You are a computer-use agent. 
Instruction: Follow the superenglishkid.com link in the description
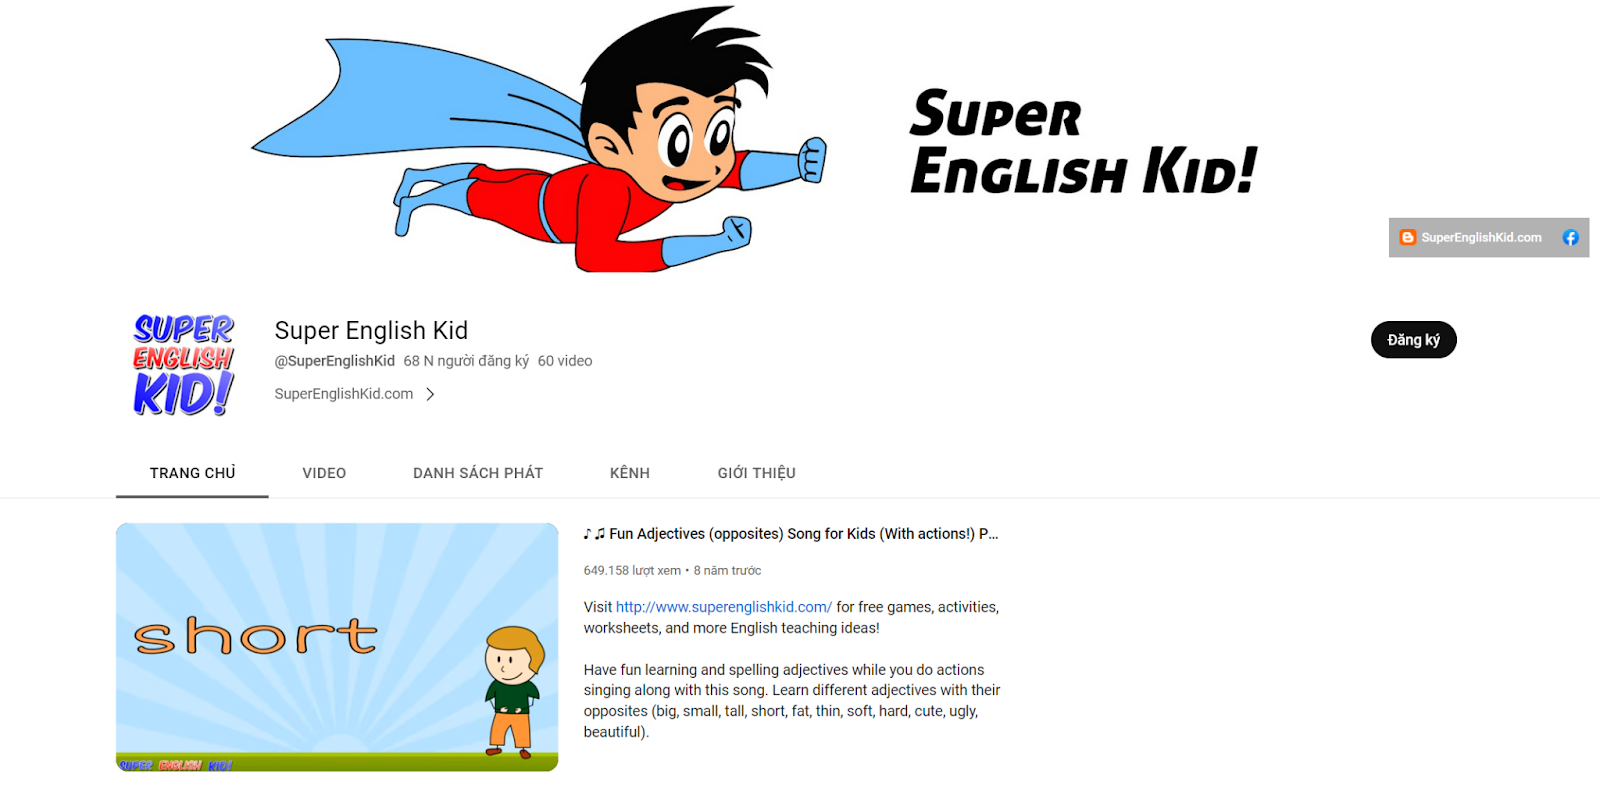point(723,607)
